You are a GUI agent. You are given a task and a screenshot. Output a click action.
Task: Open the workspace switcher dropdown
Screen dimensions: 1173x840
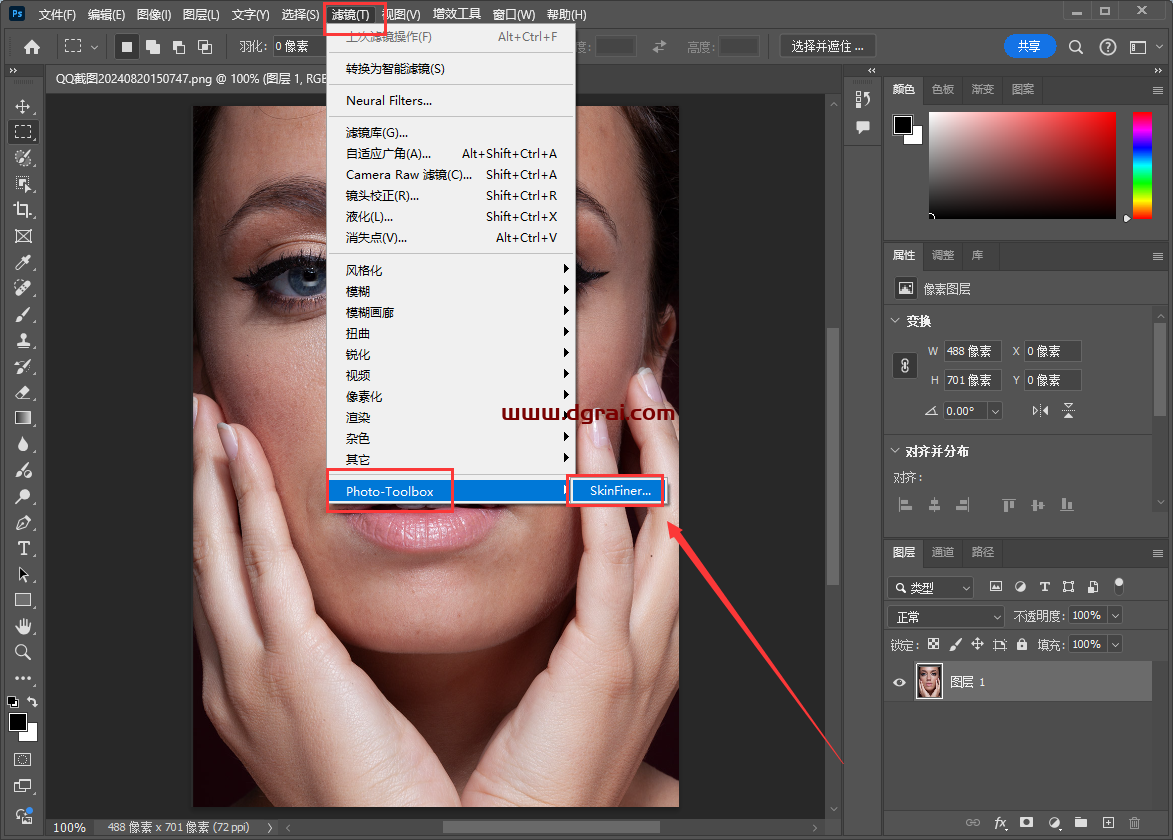(x=1145, y=47)
